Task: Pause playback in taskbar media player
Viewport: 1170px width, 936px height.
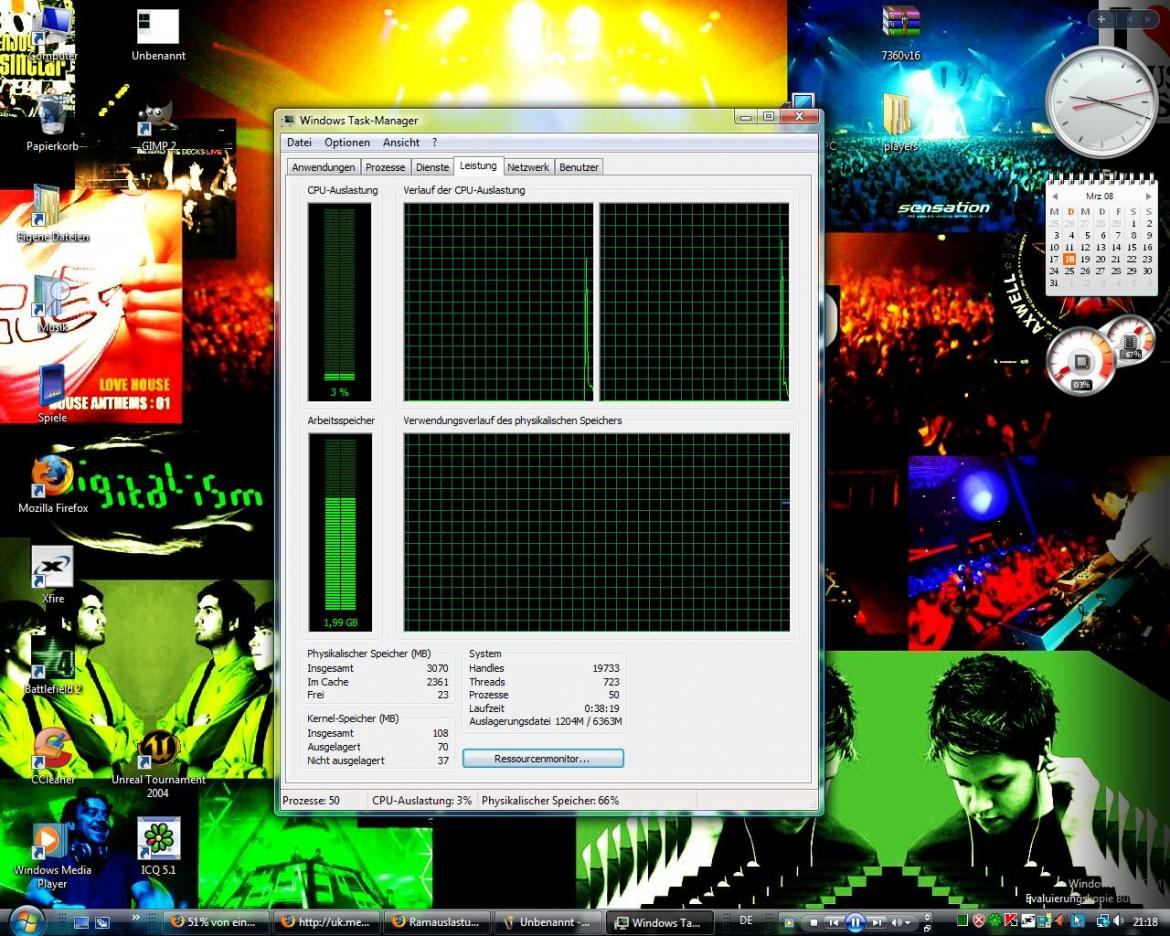Action: (855, 923)
